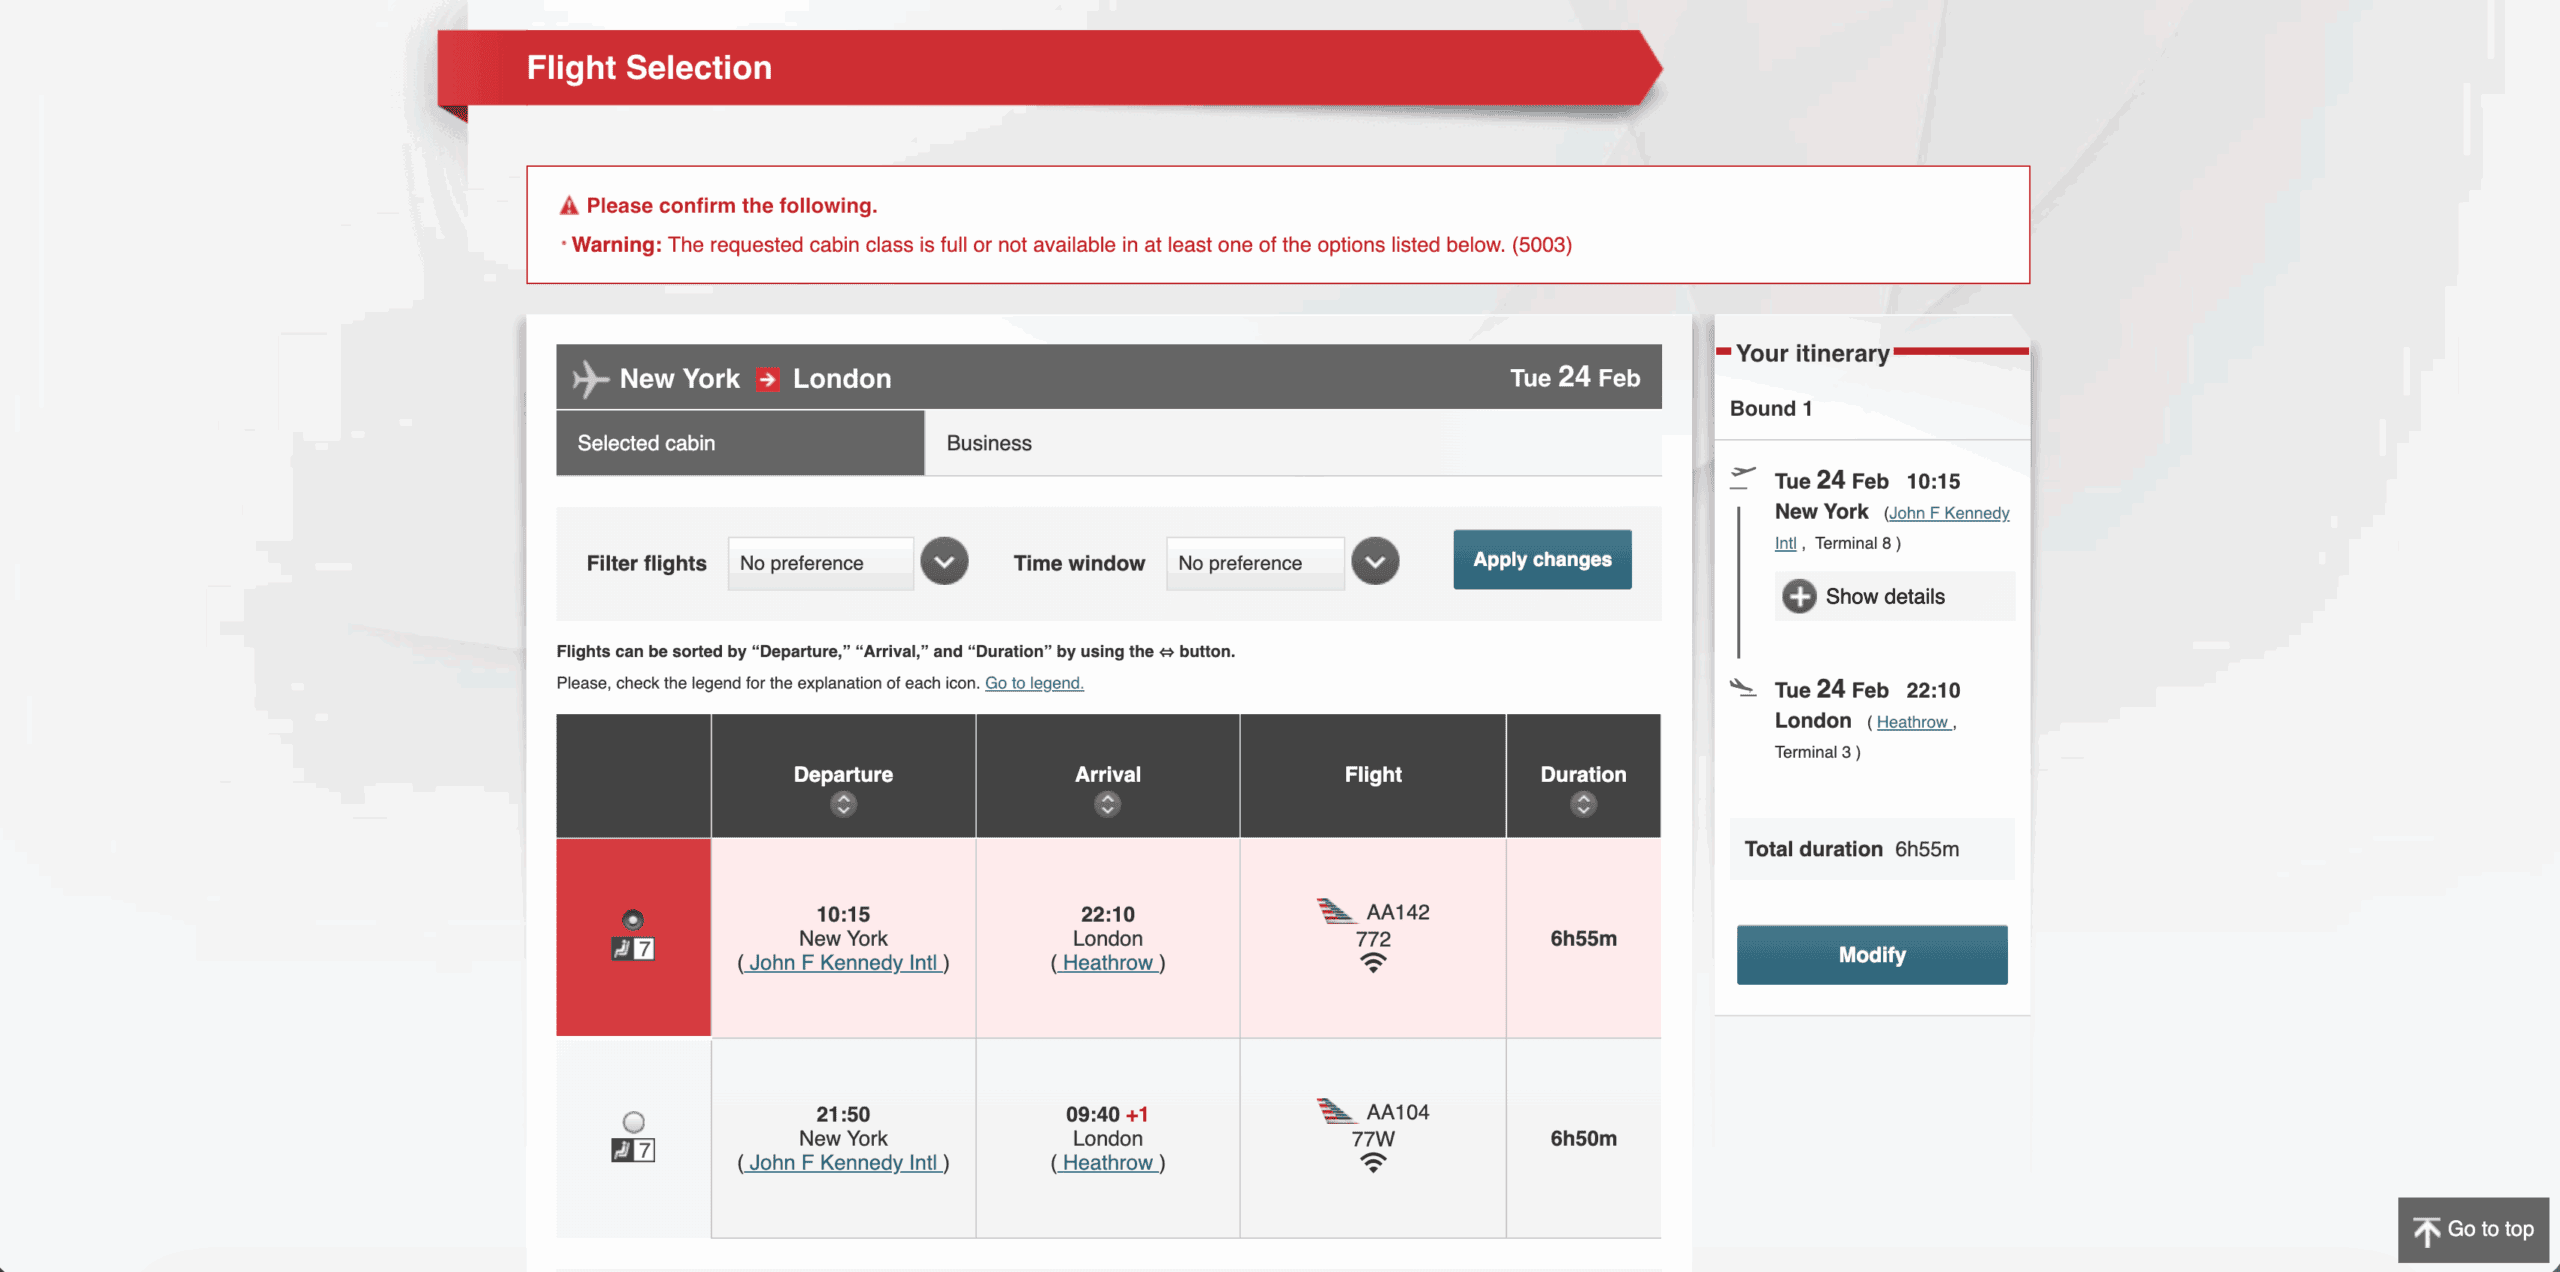Click the plus icon next to Show details
Image resolution: width=2560 pixels, height=1272 pixels.
coord(1800,596)
